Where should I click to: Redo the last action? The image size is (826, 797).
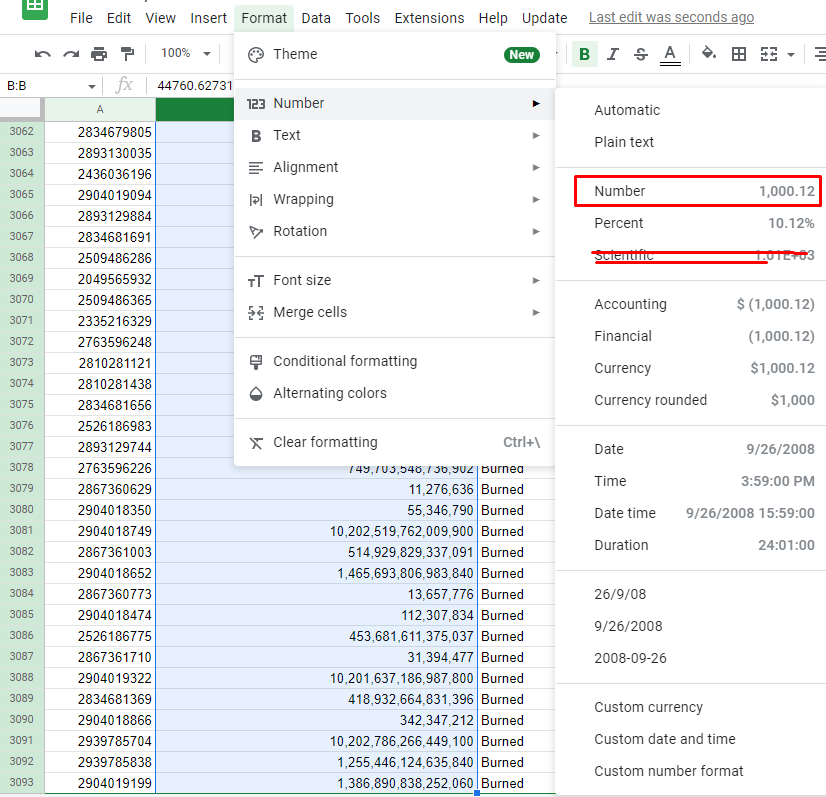coord(69,54)
